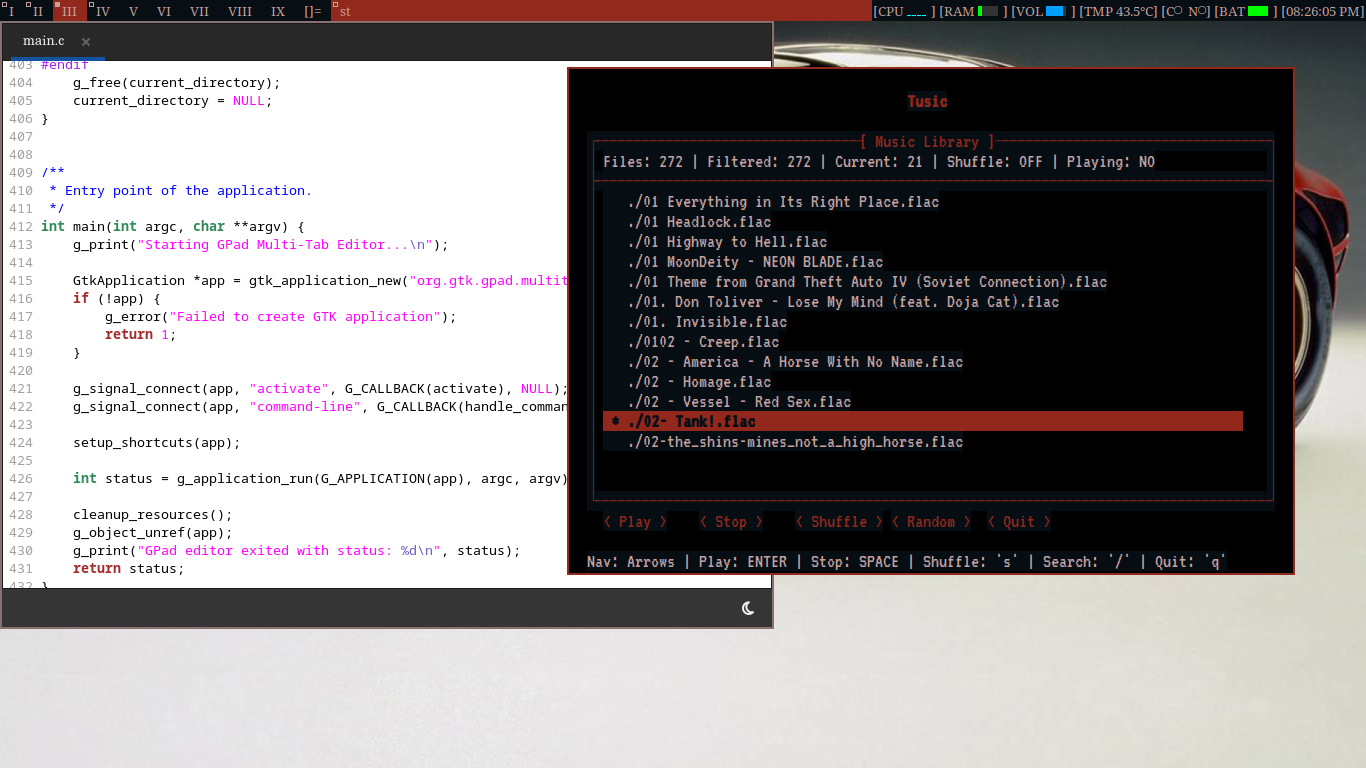The height and width of the screenshot is (768, 1366).
Task: Click the []= layout symbol
Action: click(312, 11)
